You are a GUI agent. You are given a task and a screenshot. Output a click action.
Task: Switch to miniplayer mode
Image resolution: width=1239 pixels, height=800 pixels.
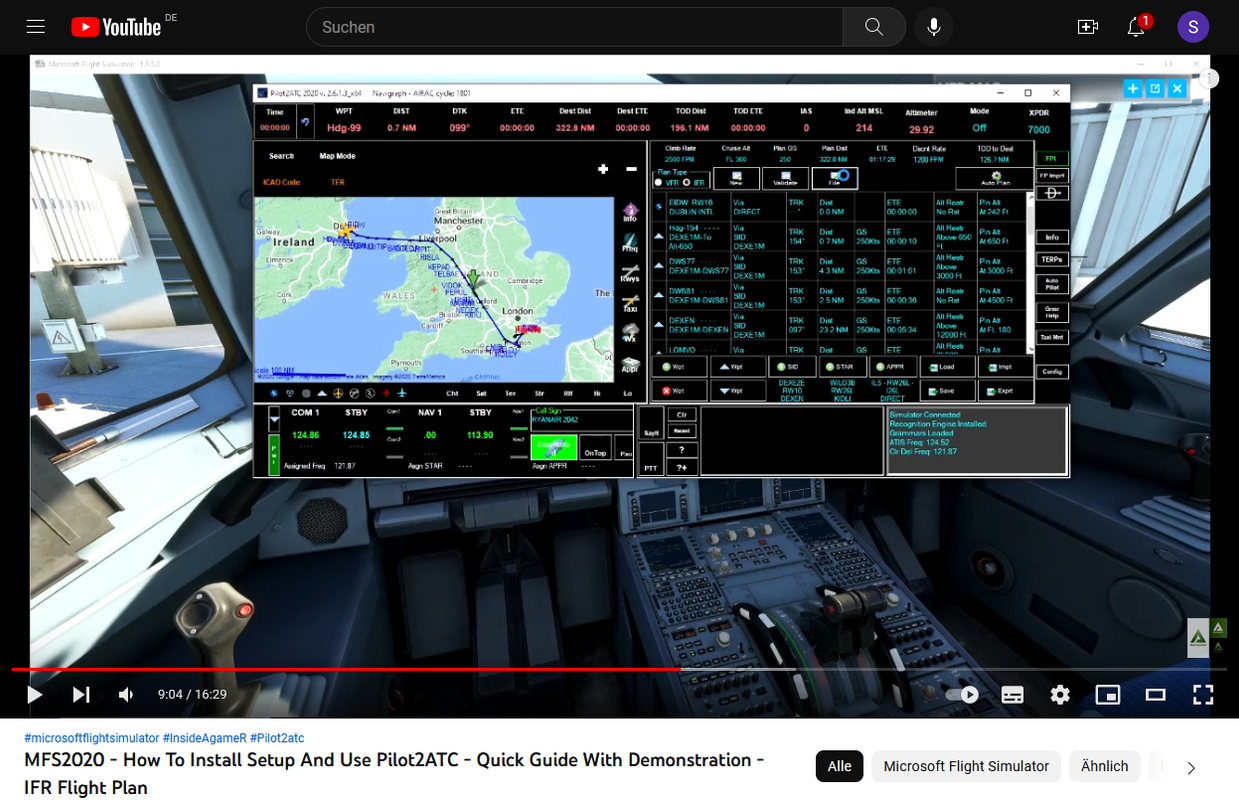point(1108,694)
